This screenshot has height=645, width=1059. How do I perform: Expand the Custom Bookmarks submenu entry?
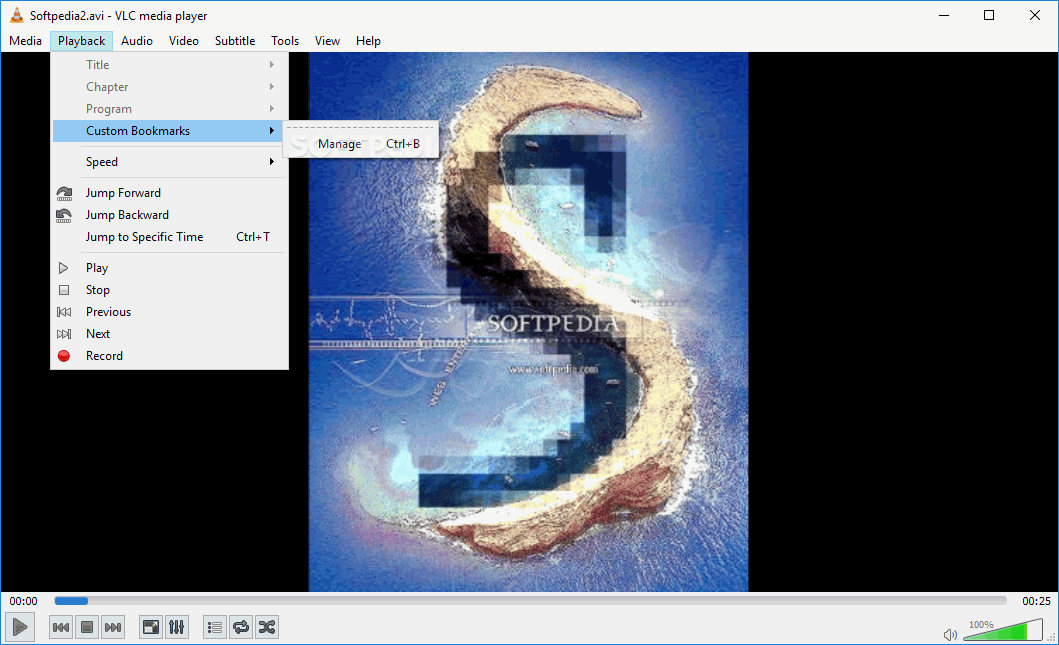pos(169,131)
